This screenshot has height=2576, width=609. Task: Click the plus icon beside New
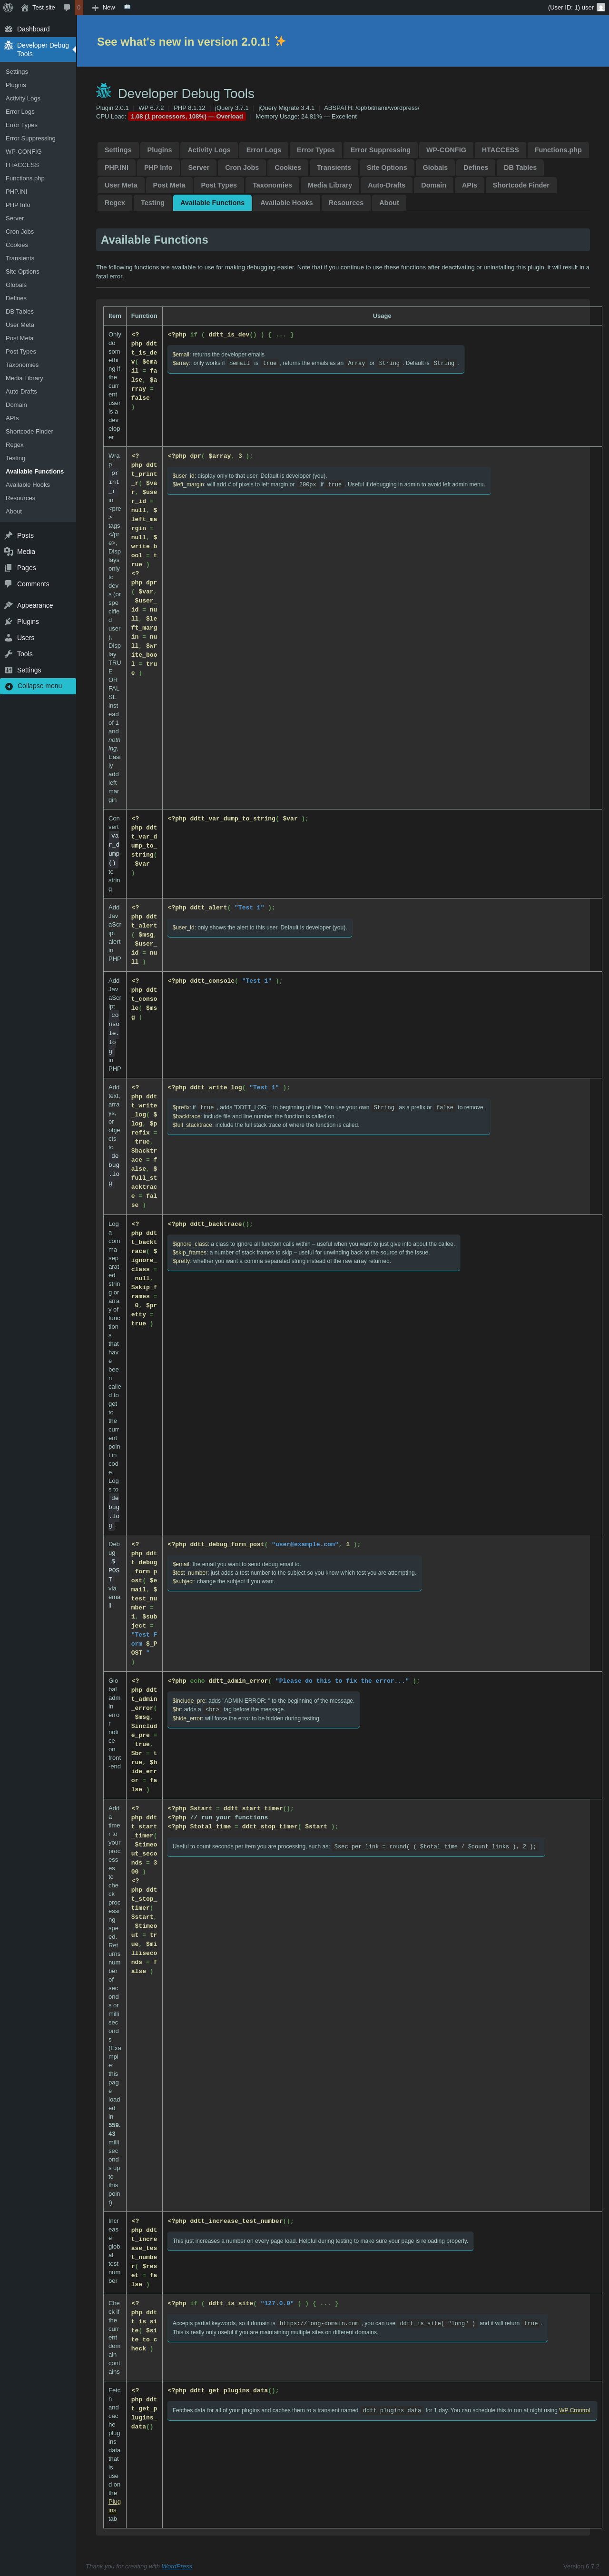click(95, 7)
